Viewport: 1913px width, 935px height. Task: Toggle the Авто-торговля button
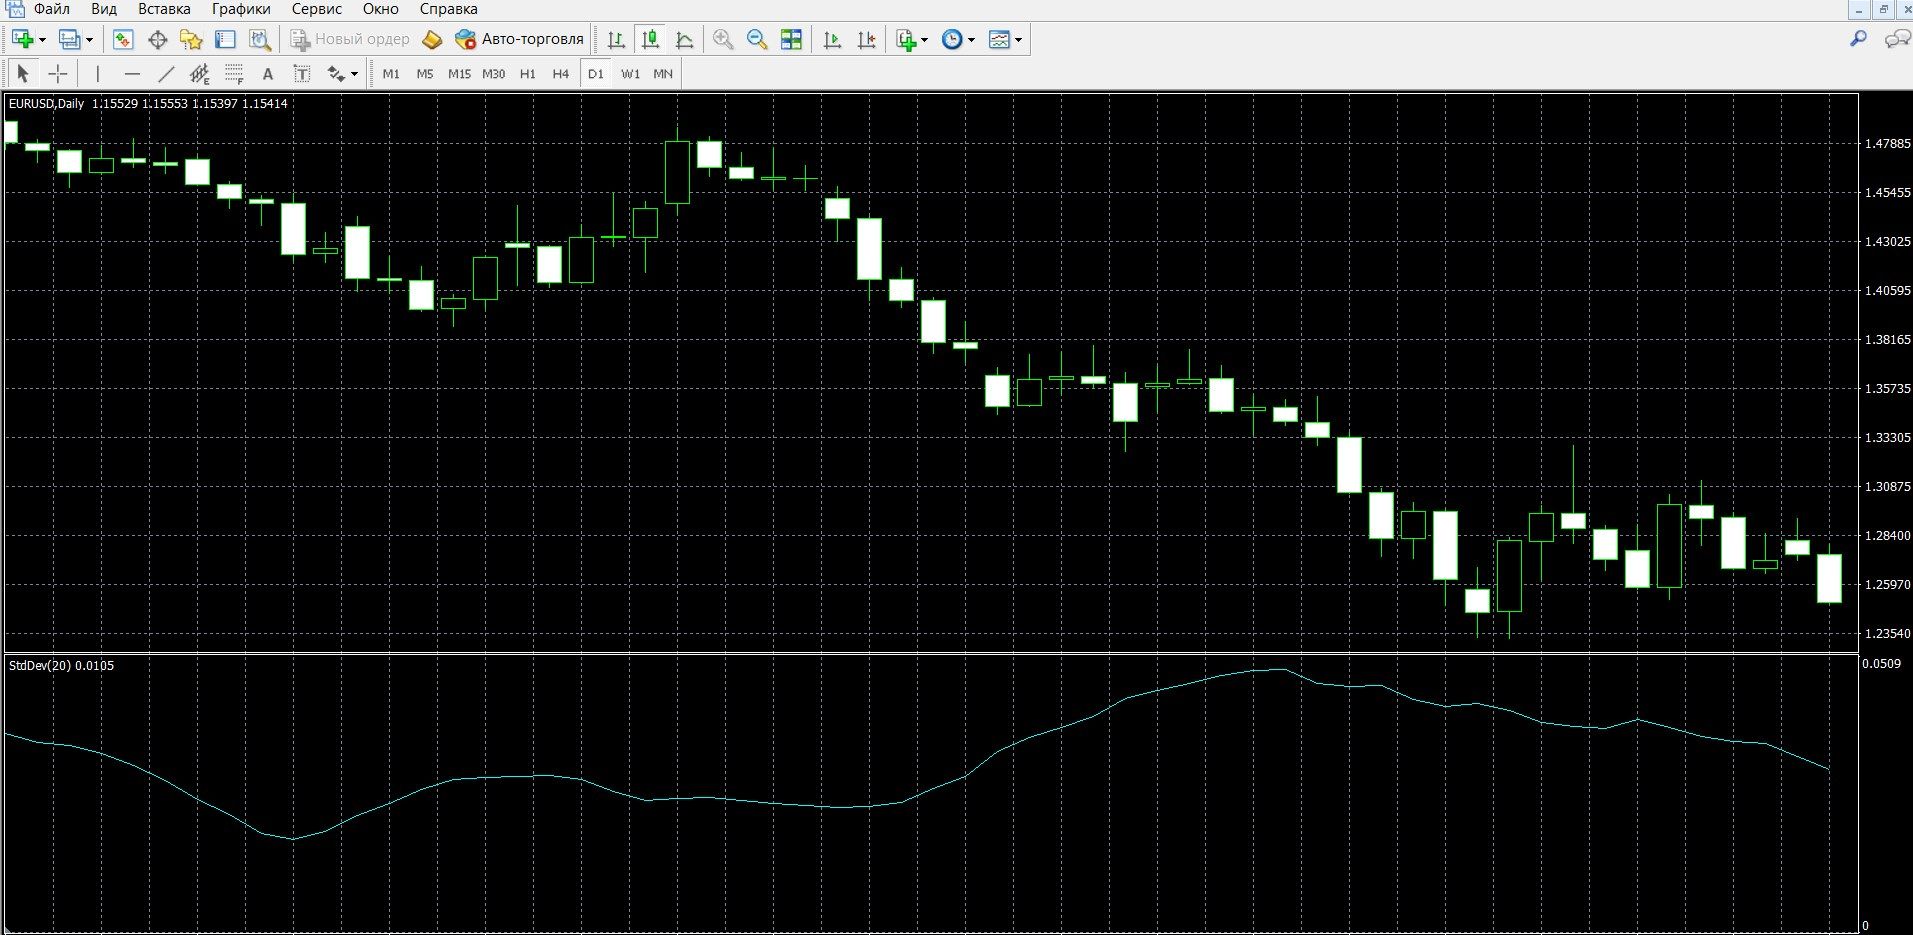(519, 39)
